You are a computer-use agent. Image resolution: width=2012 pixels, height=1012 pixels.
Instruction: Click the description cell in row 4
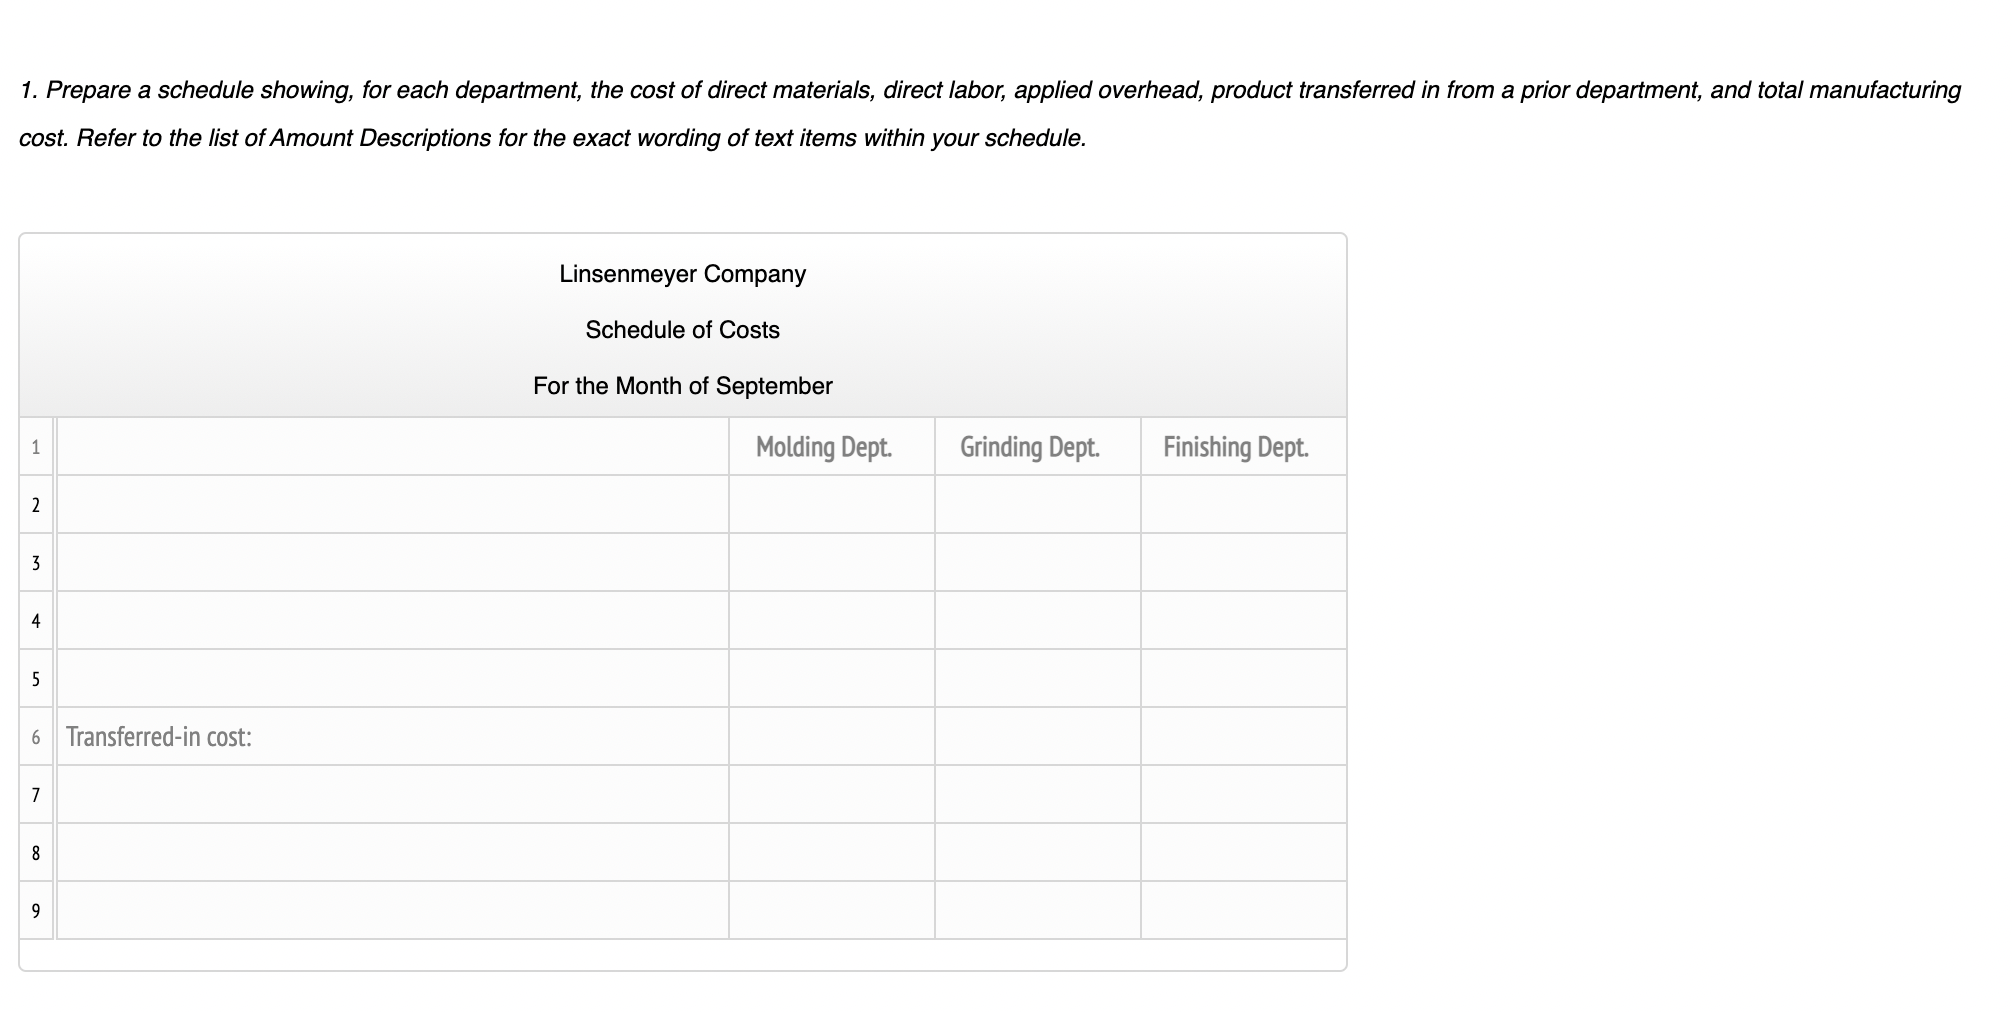click(390, 621)
